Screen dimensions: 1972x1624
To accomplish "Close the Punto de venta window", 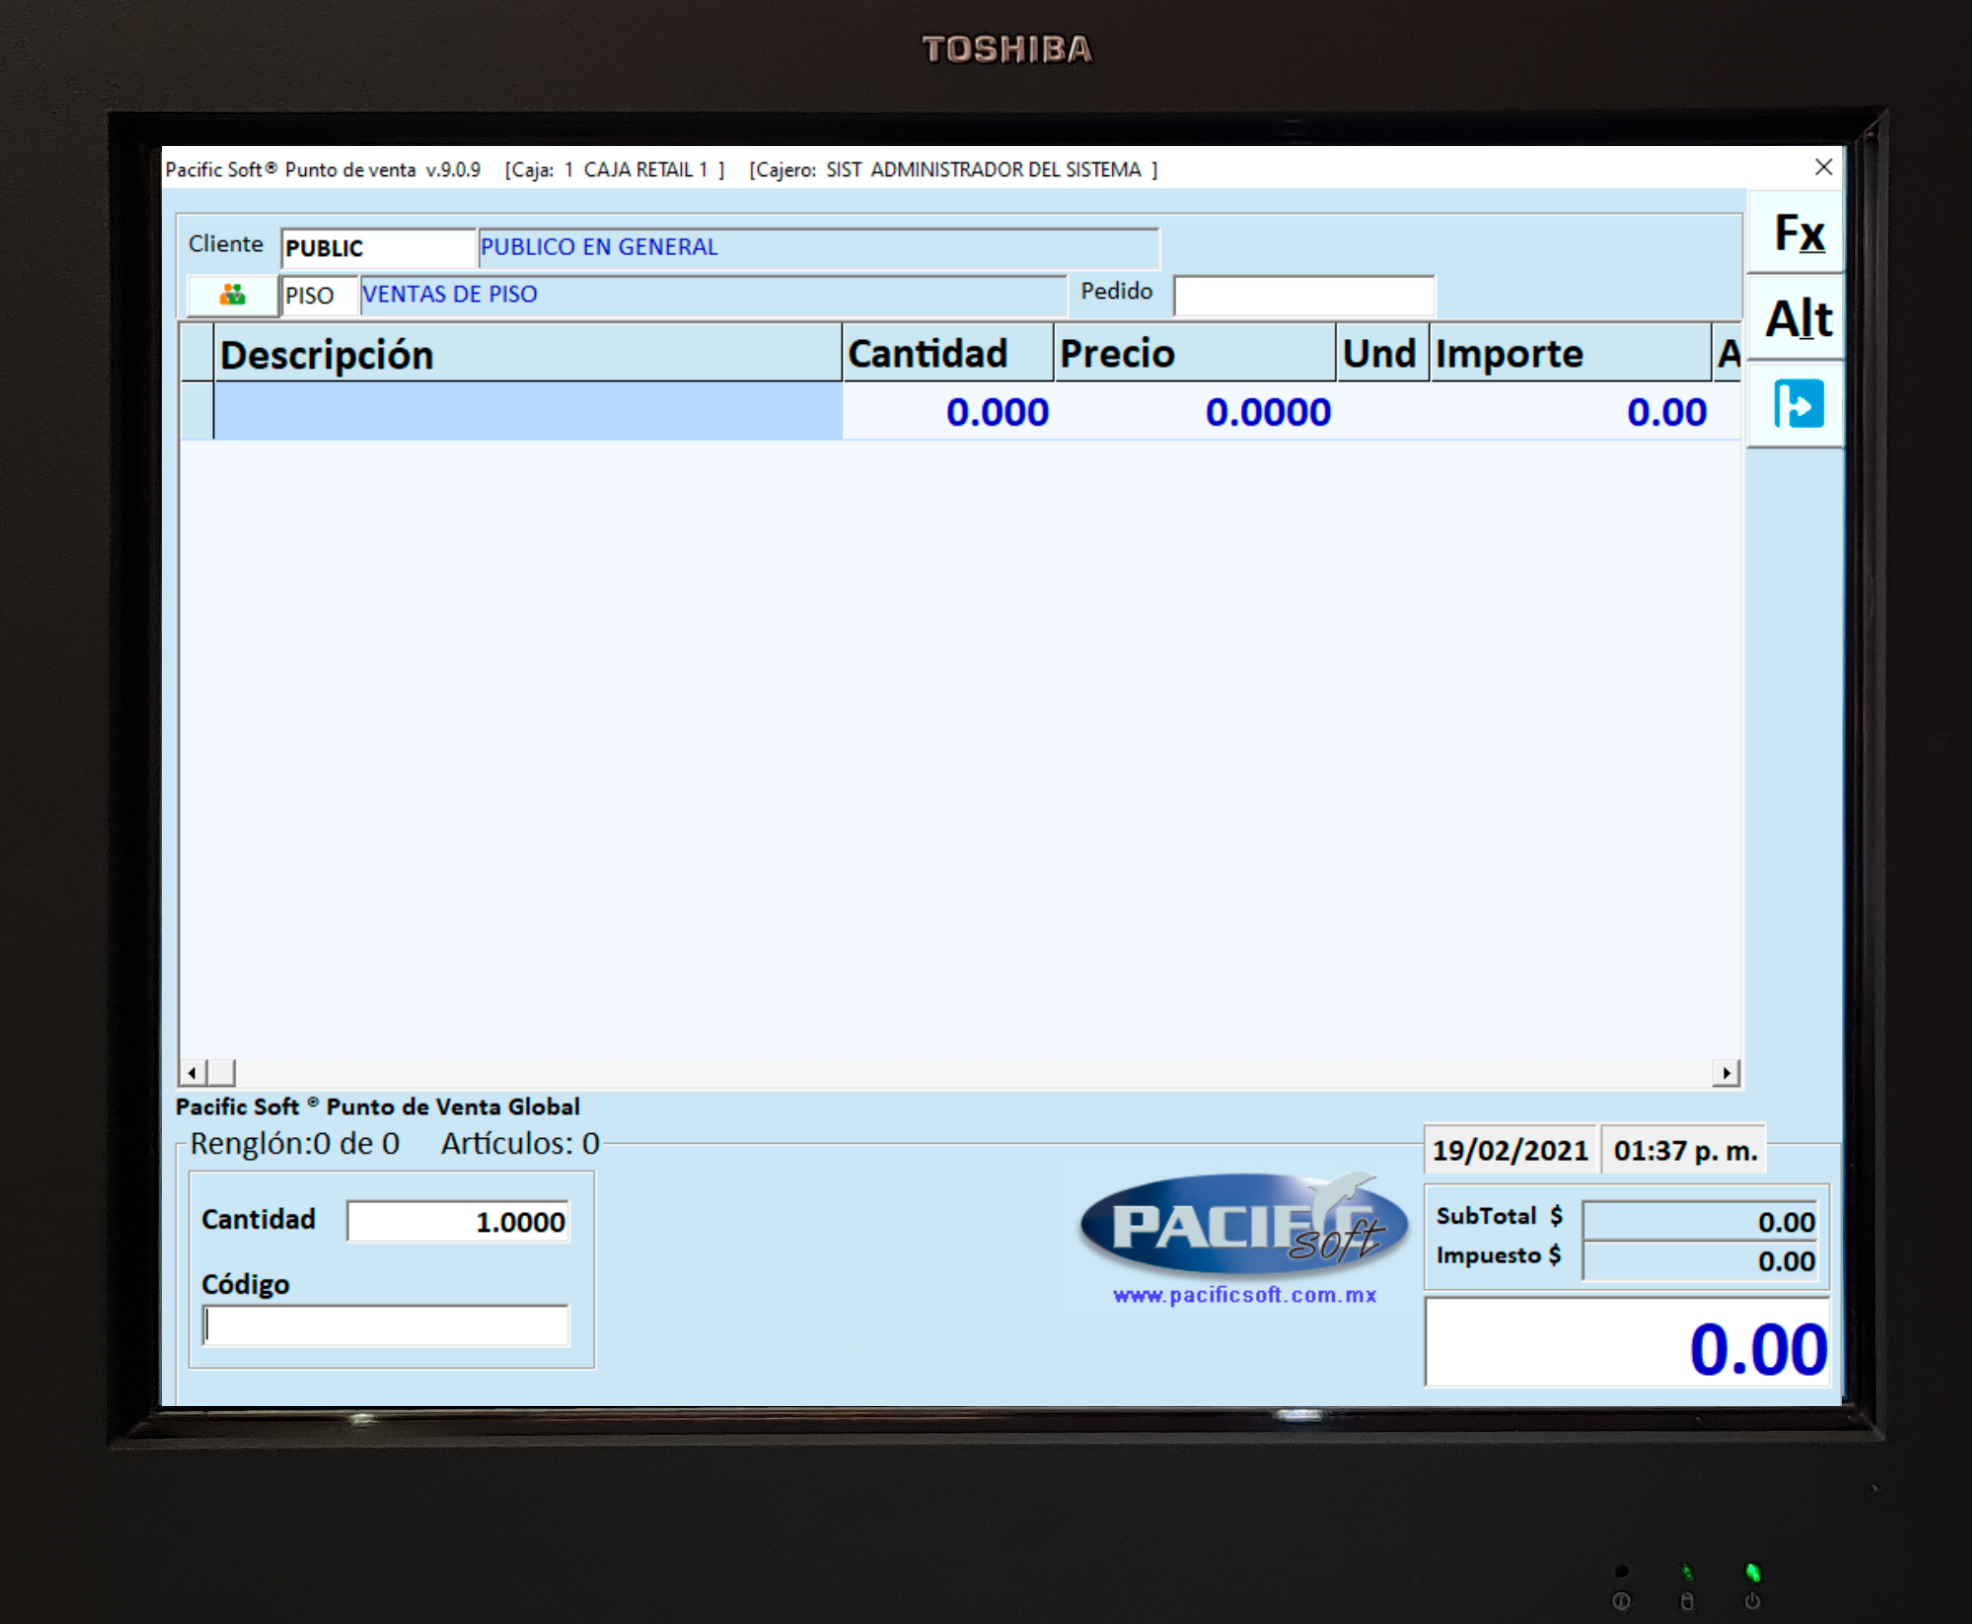I will click(1823, 168).
